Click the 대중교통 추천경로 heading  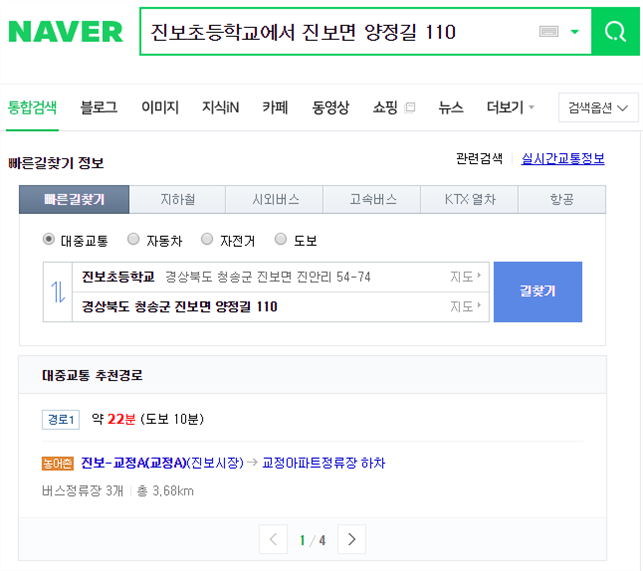point(92,375)
